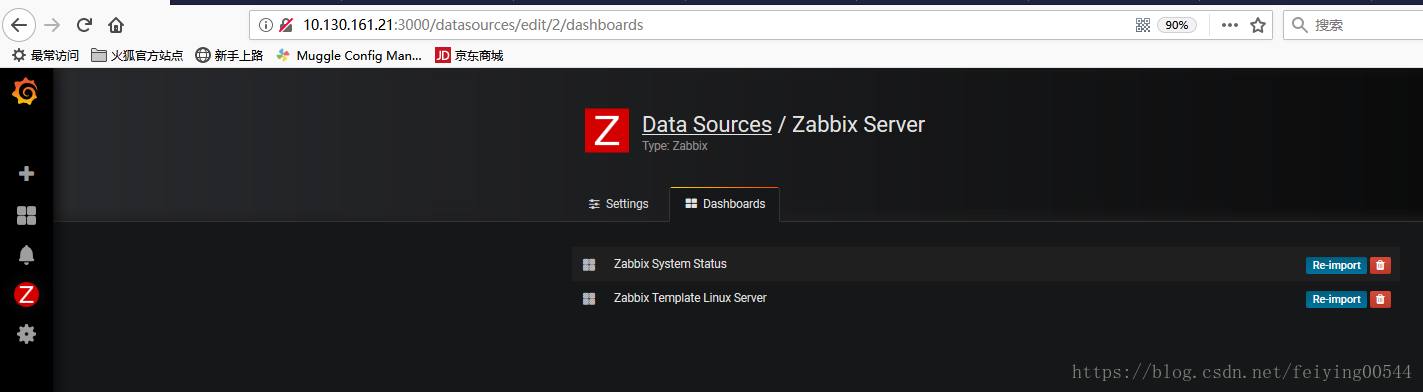The image size is (1423, 392).
Task: Go to the browser home page
Action: [x=117, y=25]
